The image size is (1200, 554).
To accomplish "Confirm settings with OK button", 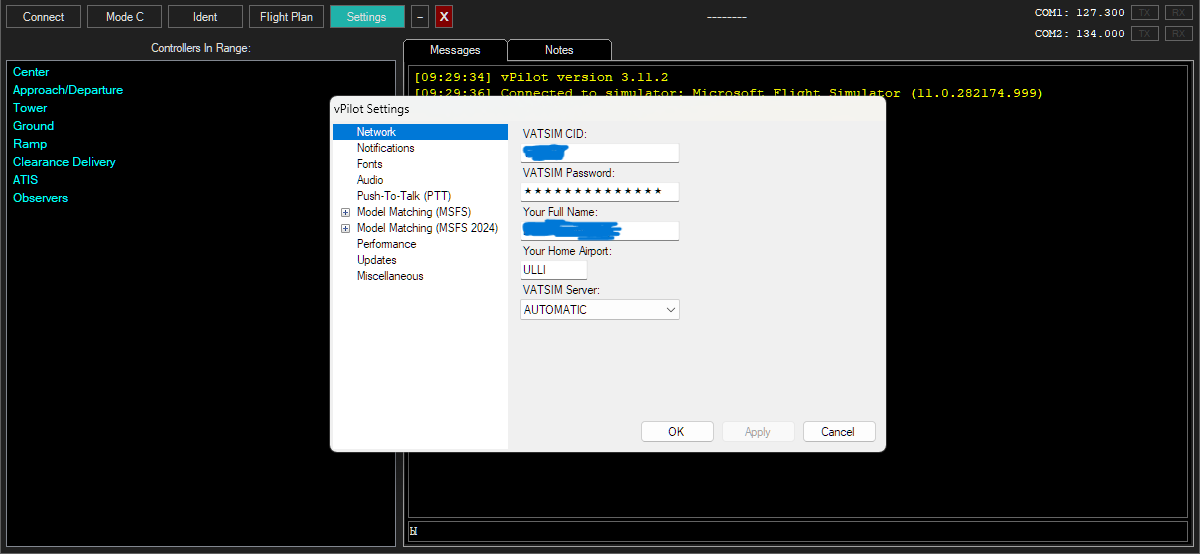I will click(676, 432).
